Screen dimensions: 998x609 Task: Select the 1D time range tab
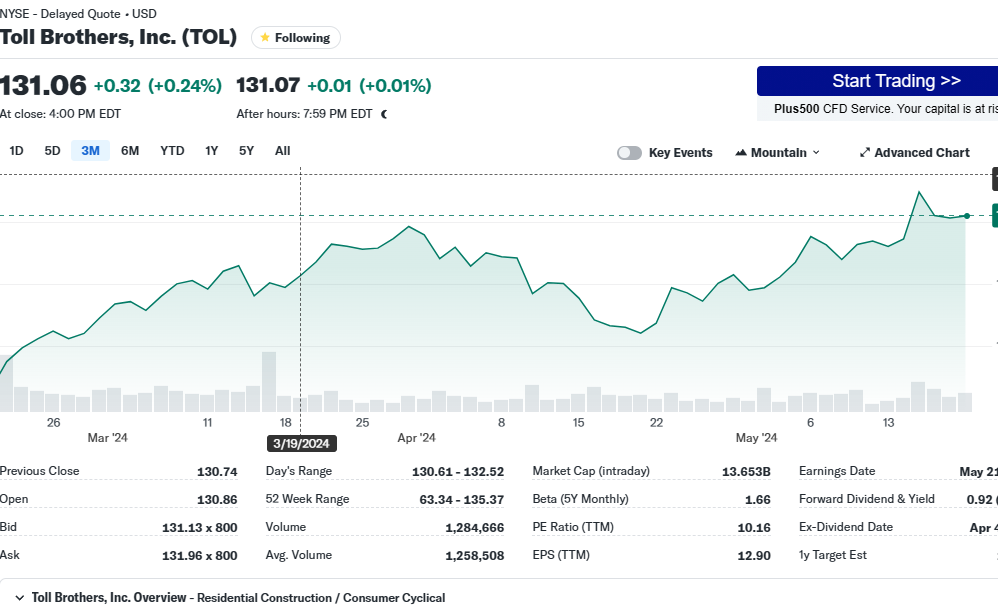[16, 151]
